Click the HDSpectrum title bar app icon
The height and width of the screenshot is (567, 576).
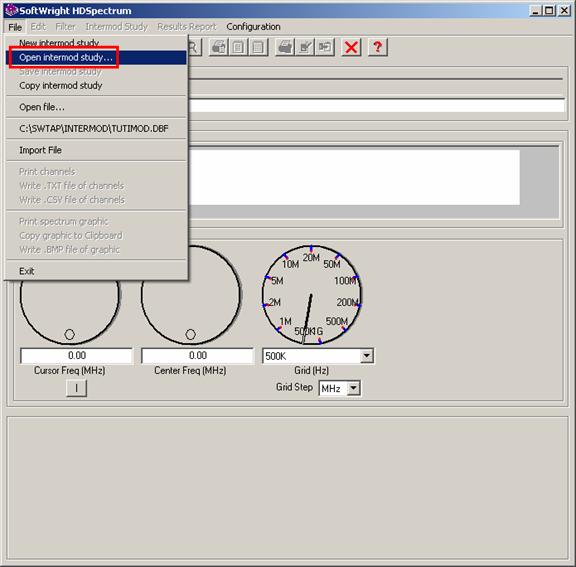coord(11,10)
